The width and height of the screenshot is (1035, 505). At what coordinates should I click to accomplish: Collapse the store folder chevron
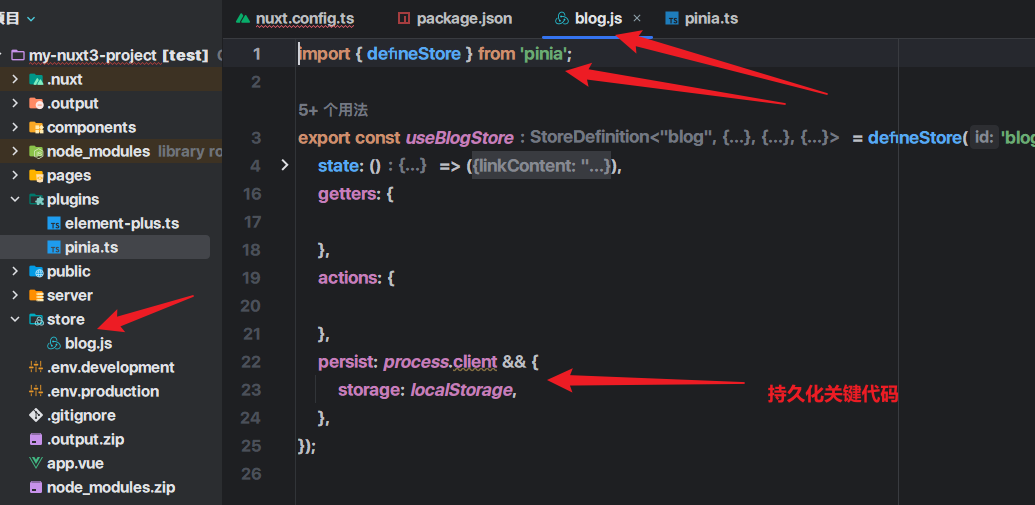pos(15,320)
